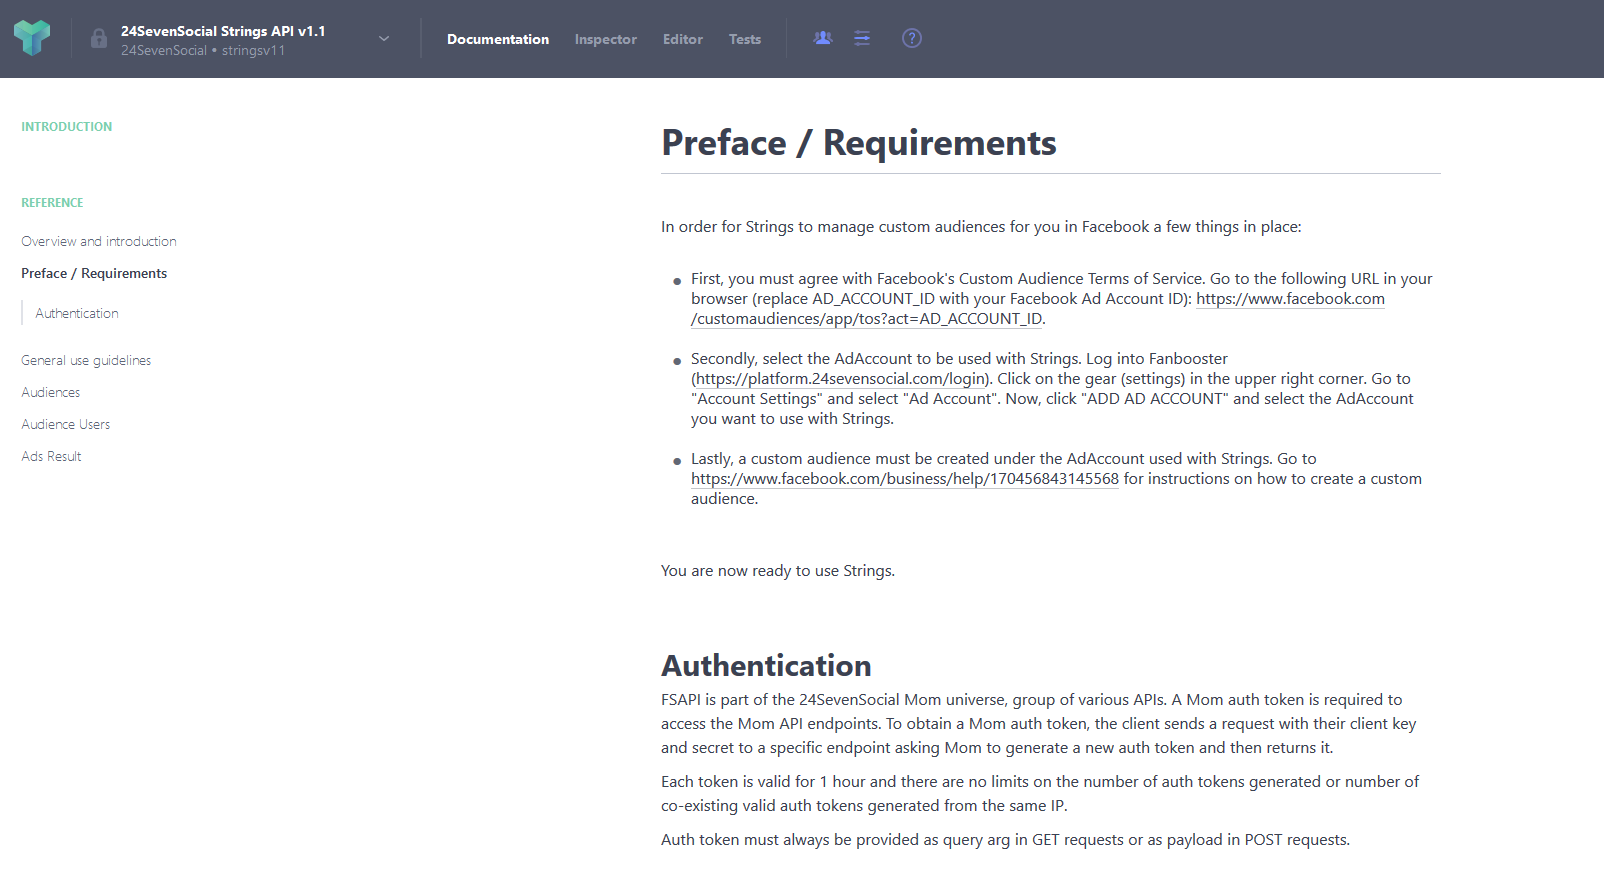Click 'You are now ready to use Strings.' text
The height and width of the screenshot is (881, 1604).
[x=778, y=571]
